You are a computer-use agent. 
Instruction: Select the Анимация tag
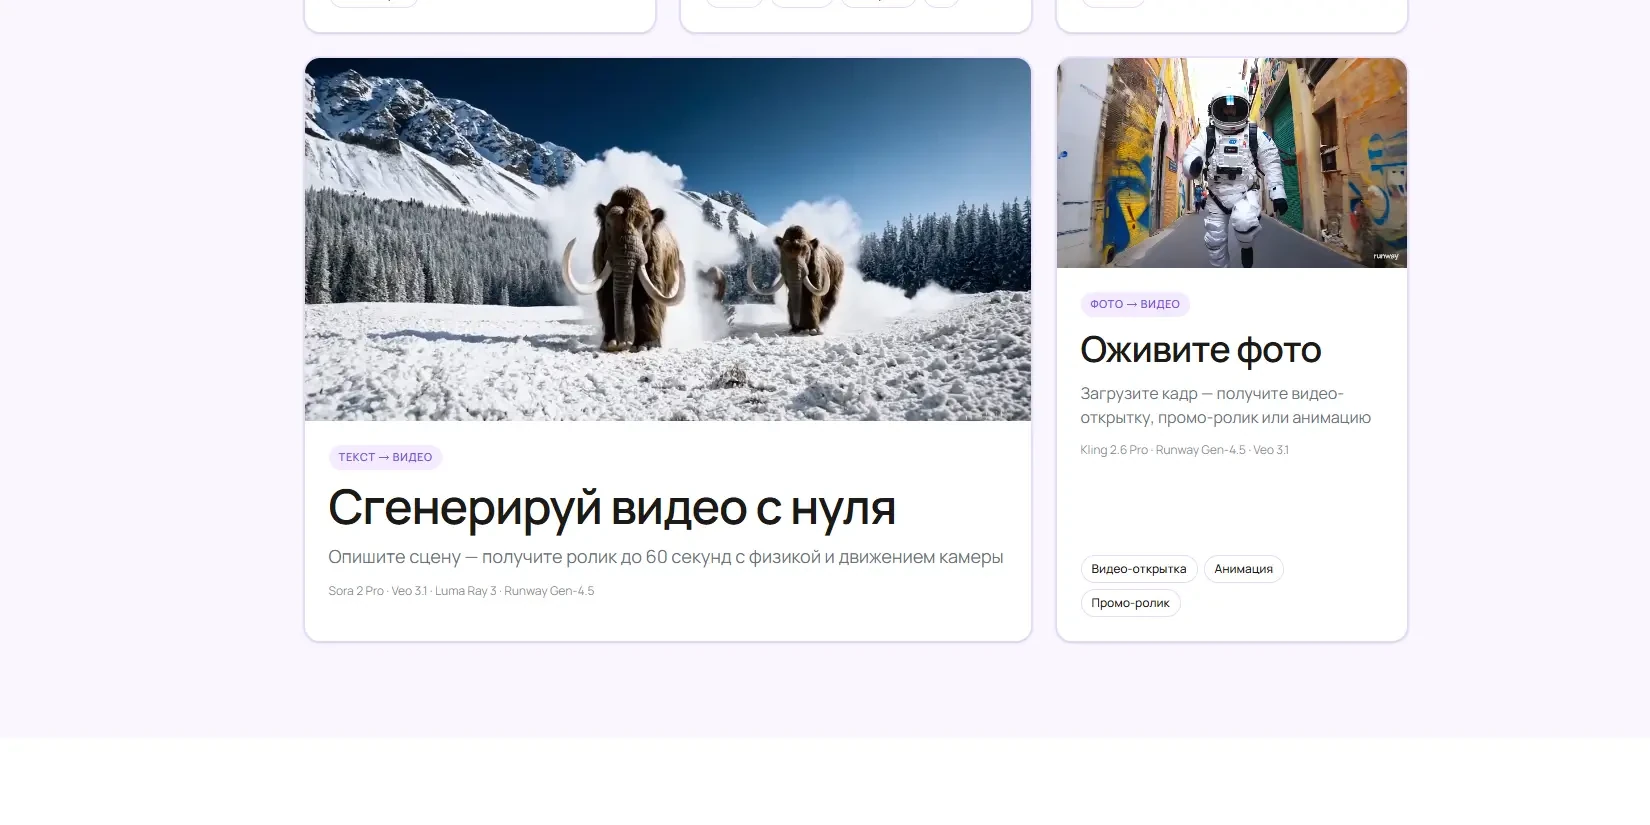[x=1244, y=569]
